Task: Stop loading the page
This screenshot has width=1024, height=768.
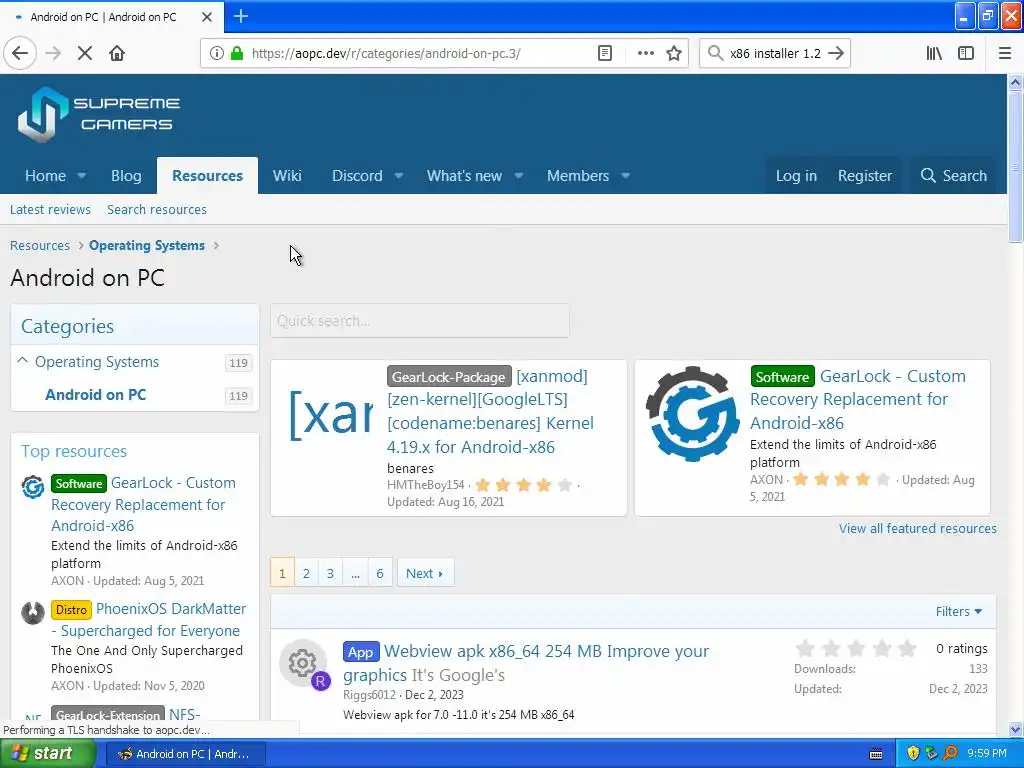Action: (x=85, y=54)
